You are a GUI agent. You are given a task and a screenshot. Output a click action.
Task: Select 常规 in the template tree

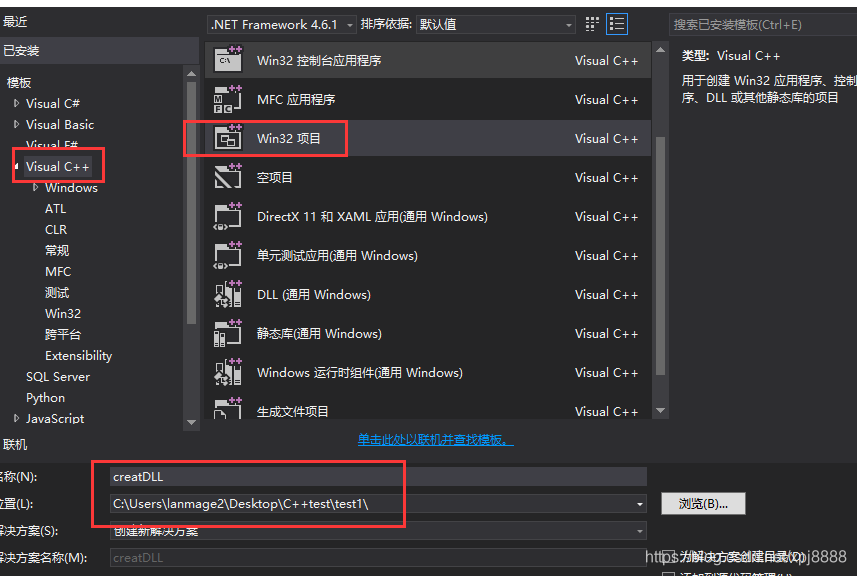(x=57, y=250)
